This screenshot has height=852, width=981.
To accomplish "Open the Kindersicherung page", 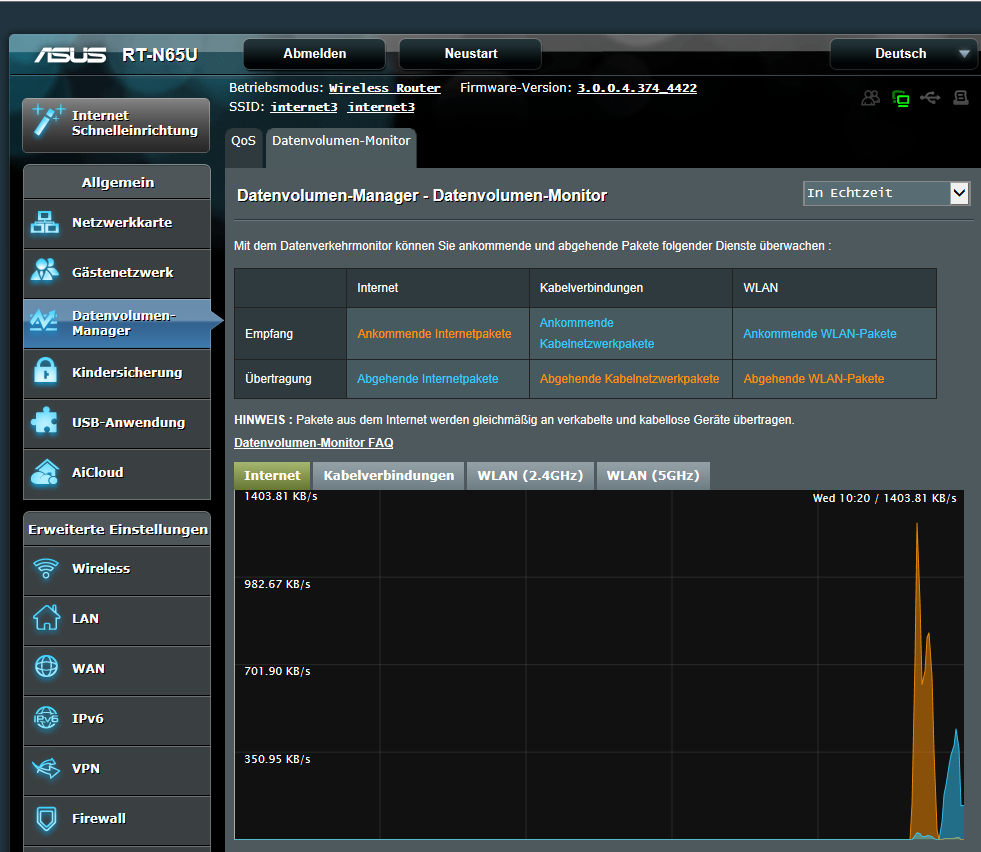I will [117, 373].
